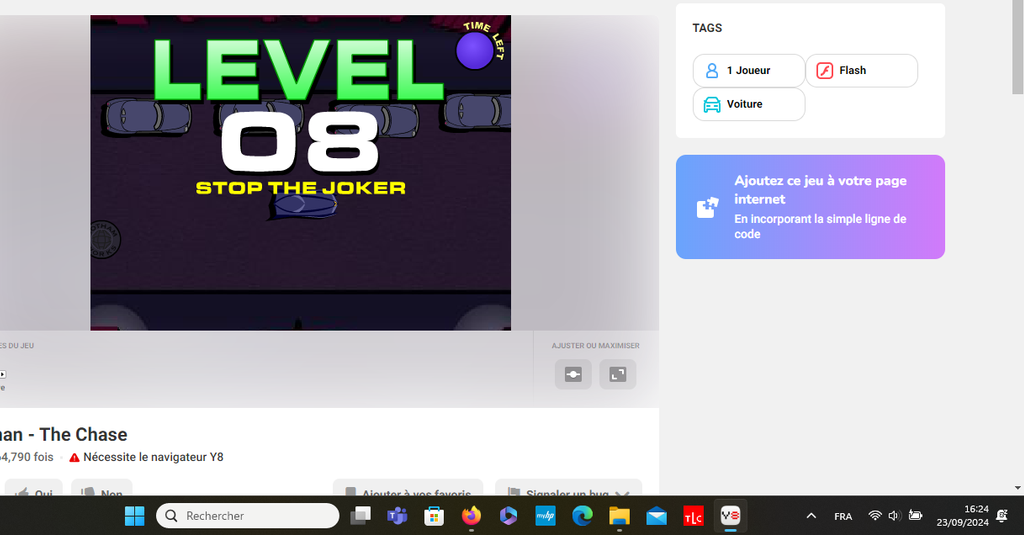Image resolution: width=1024 pixels, height=535 pixels.
Task: Click the fit-to-window adjust icon
Action: 573,374
